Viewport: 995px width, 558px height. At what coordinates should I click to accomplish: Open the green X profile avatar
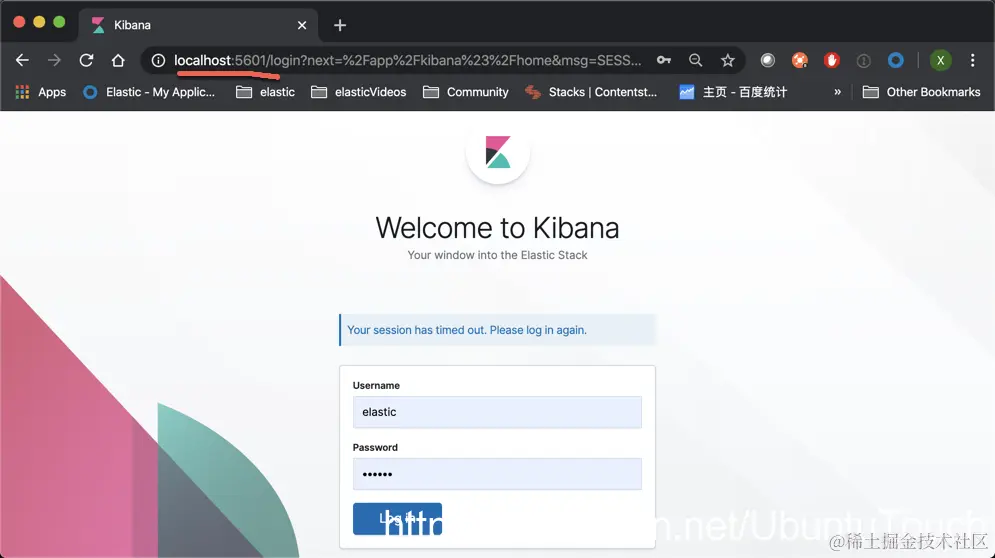point(940,60)
